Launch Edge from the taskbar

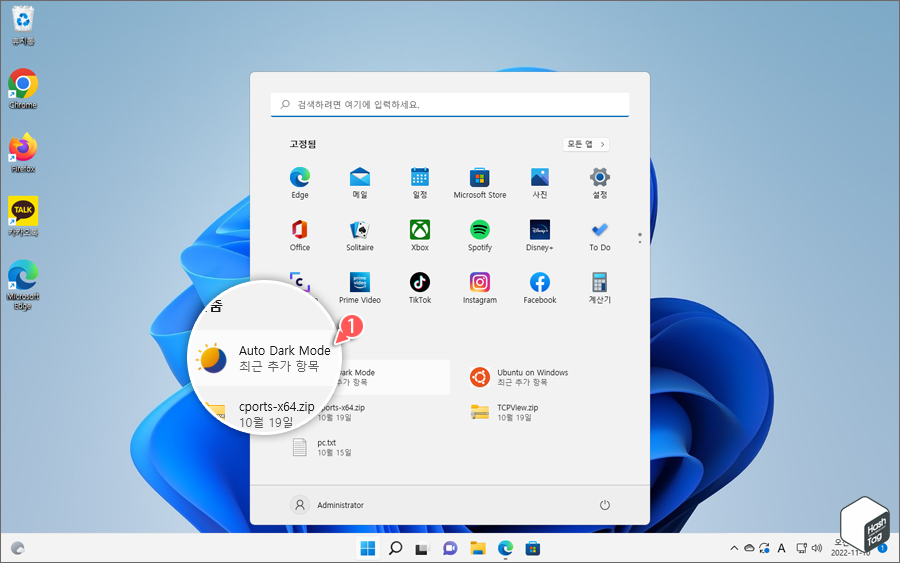[505, 549]
